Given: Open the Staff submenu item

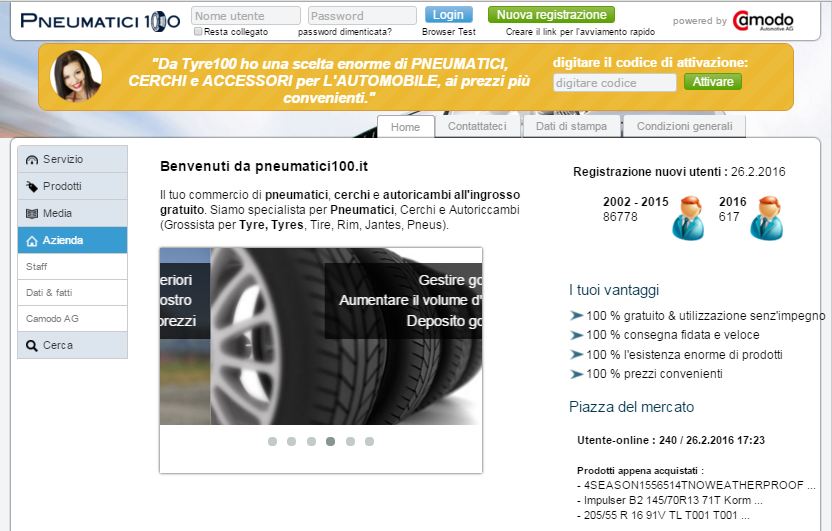Looking at the screenshot, I should [x=72, y=266].
